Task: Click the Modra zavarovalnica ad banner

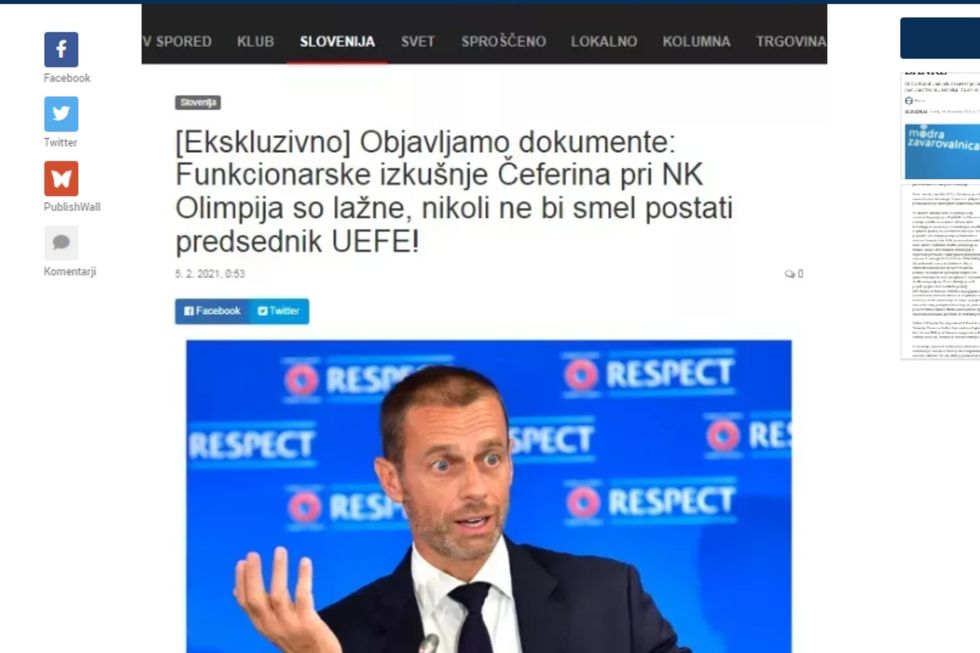Action: (x=942, y=151)
